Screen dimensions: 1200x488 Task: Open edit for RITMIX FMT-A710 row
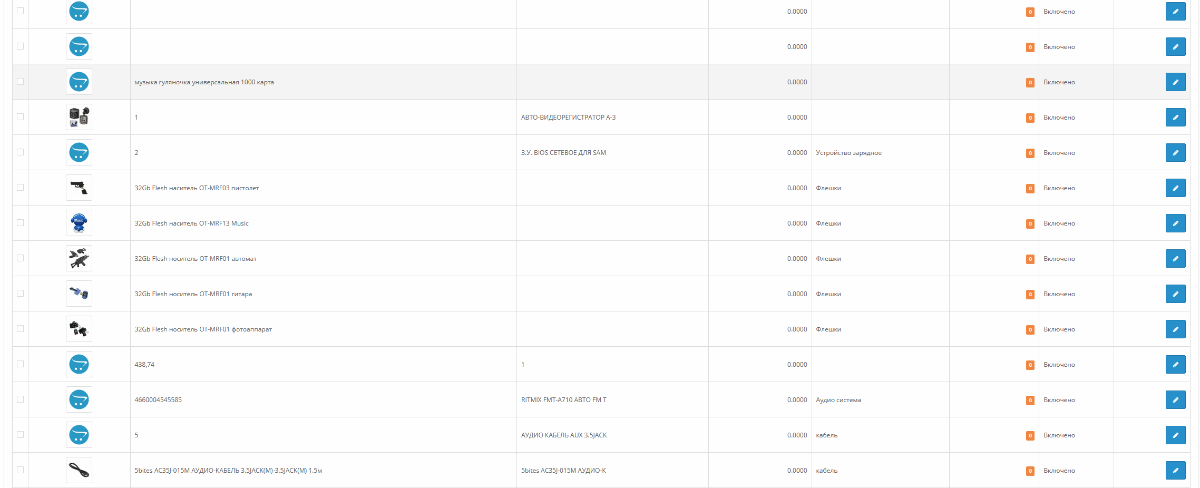point(1175,400)
